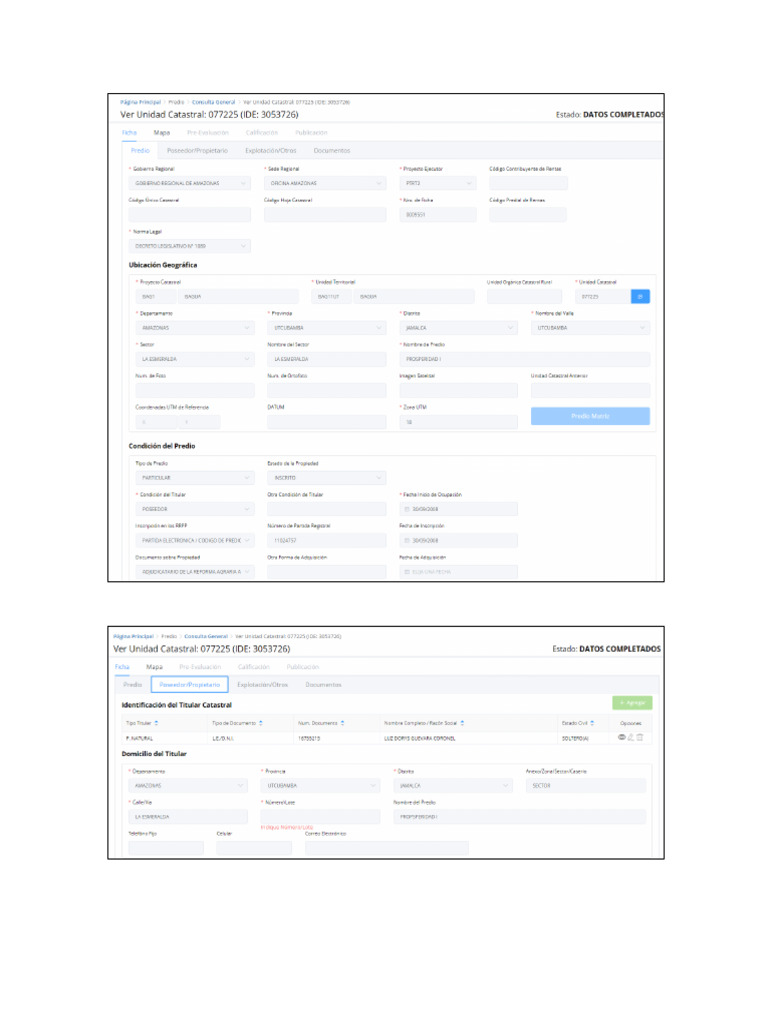Viewport: 768px width, 1024px height.
Task: Open Proyecto Ejecutor dropdown
Action: (x=438, y=184)
